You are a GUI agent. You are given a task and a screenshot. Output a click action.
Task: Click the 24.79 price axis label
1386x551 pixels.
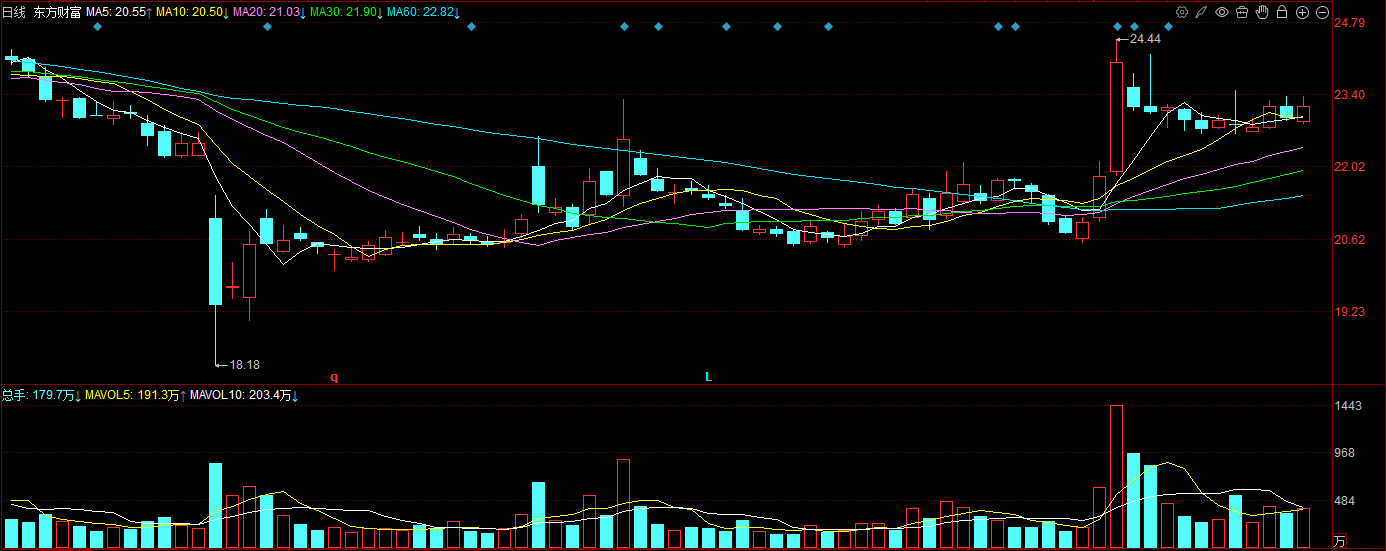[x=1350, y=22]
